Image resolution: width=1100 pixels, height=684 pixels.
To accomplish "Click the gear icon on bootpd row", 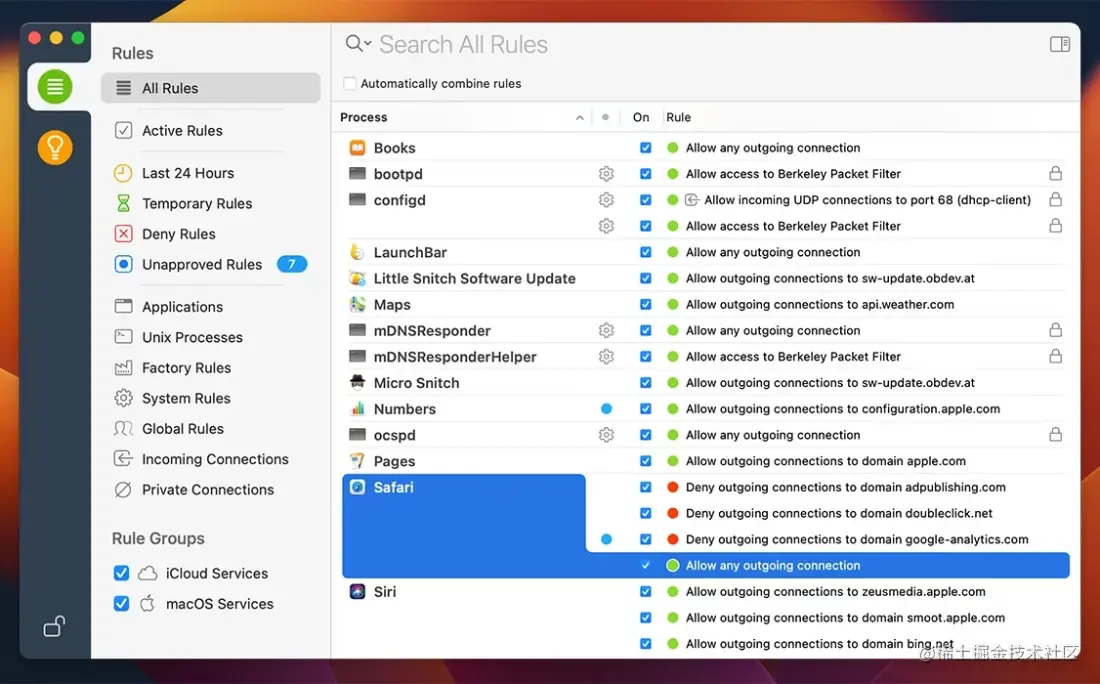I will [x=606, y=173].
